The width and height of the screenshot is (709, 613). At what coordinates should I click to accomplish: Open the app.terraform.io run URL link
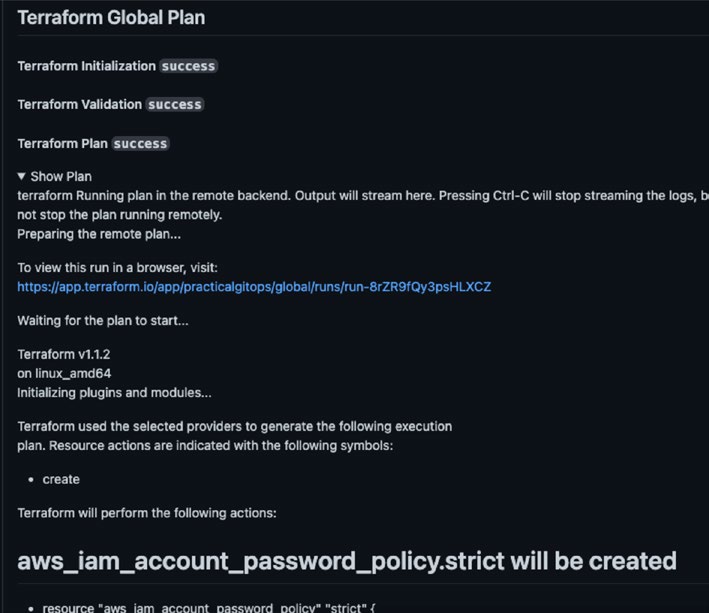pyautogui.click(x=254, y=287)
